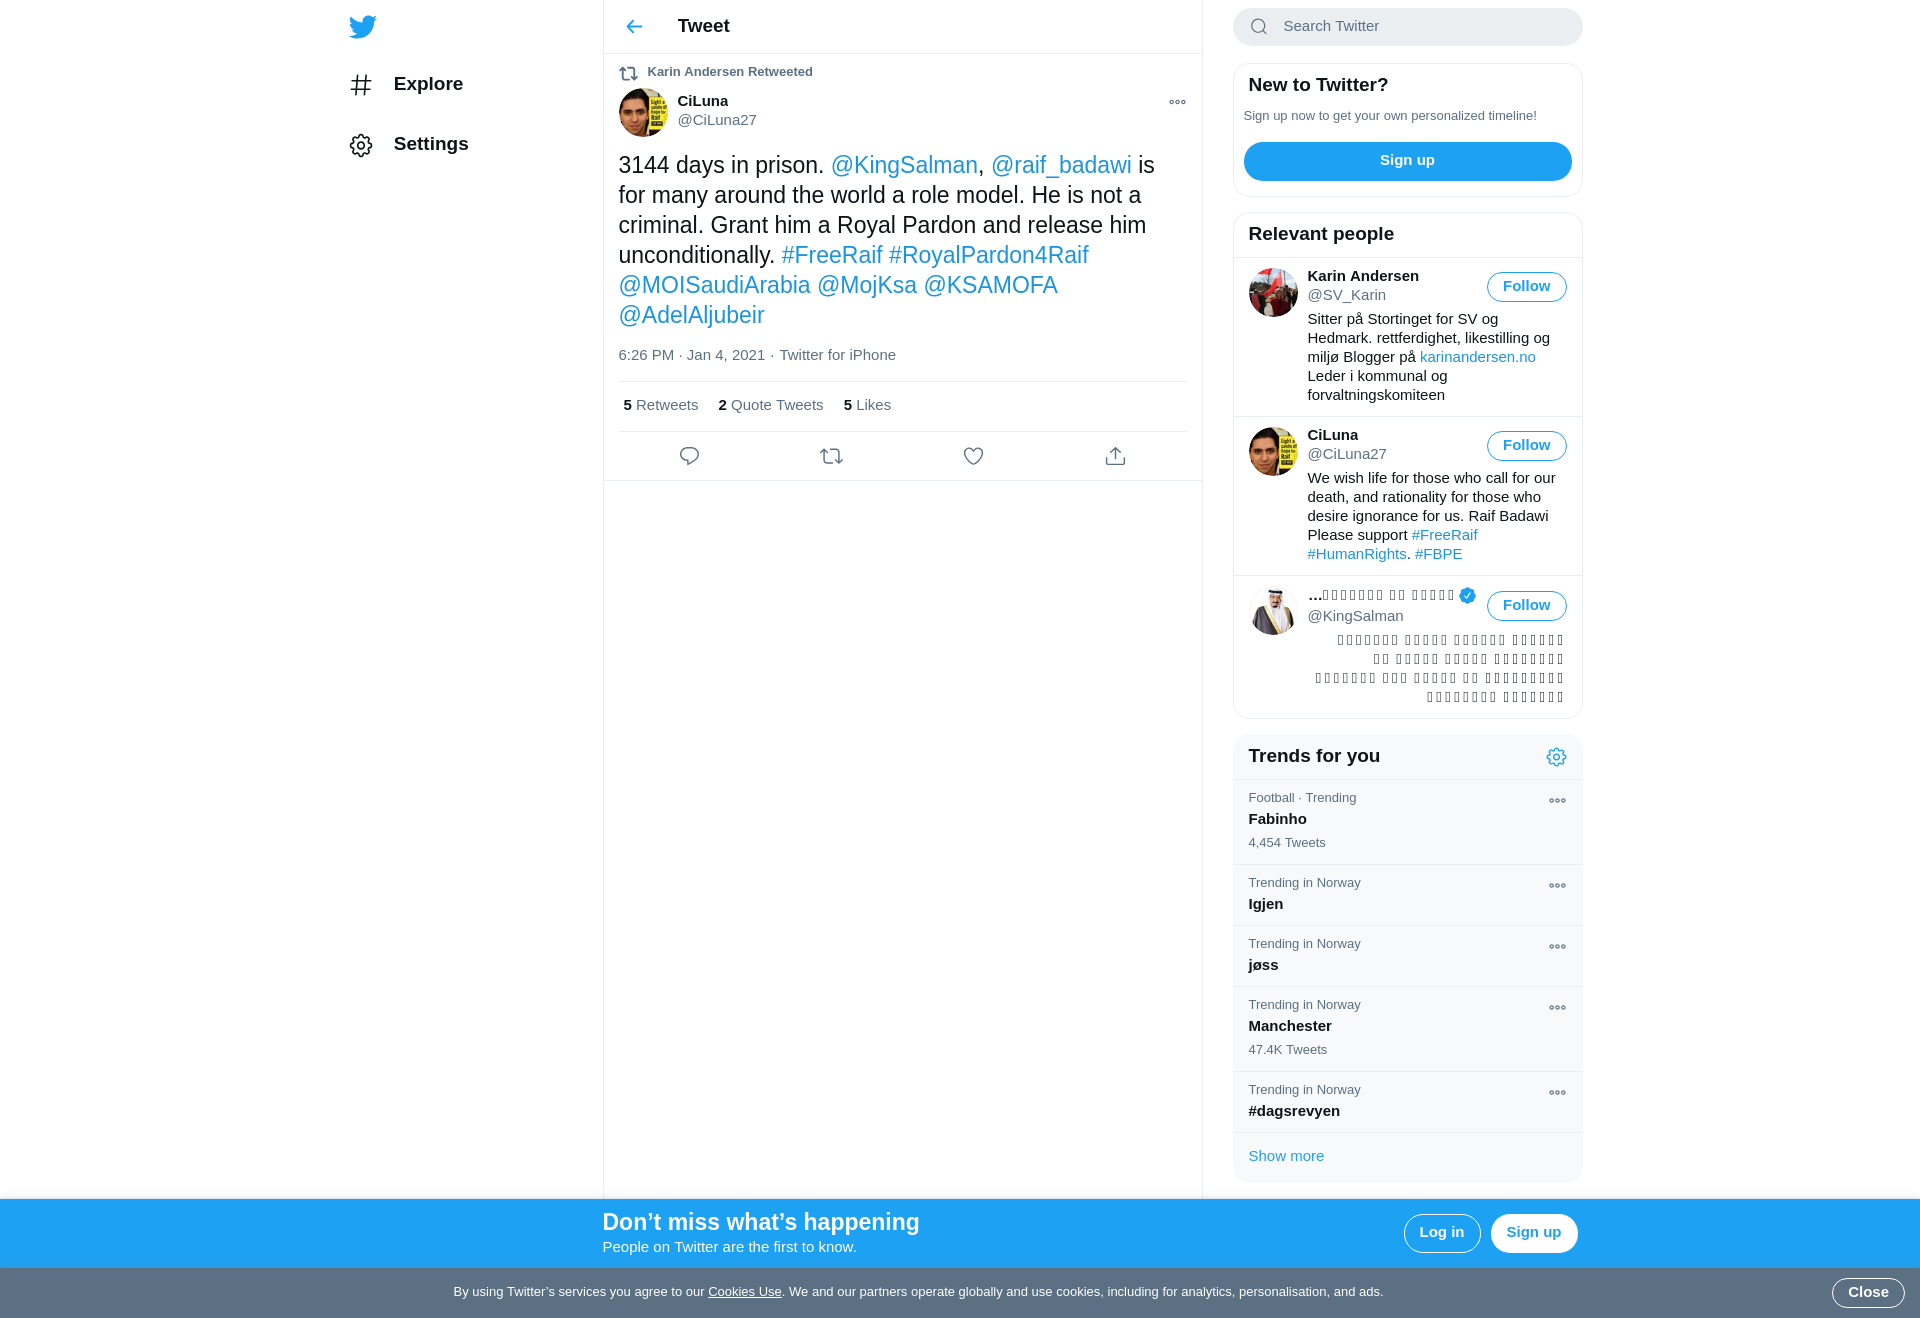Retweet the tweet using retweet icon
The height and width of the screenshot is (1318, 1920).
pos(831,456)
